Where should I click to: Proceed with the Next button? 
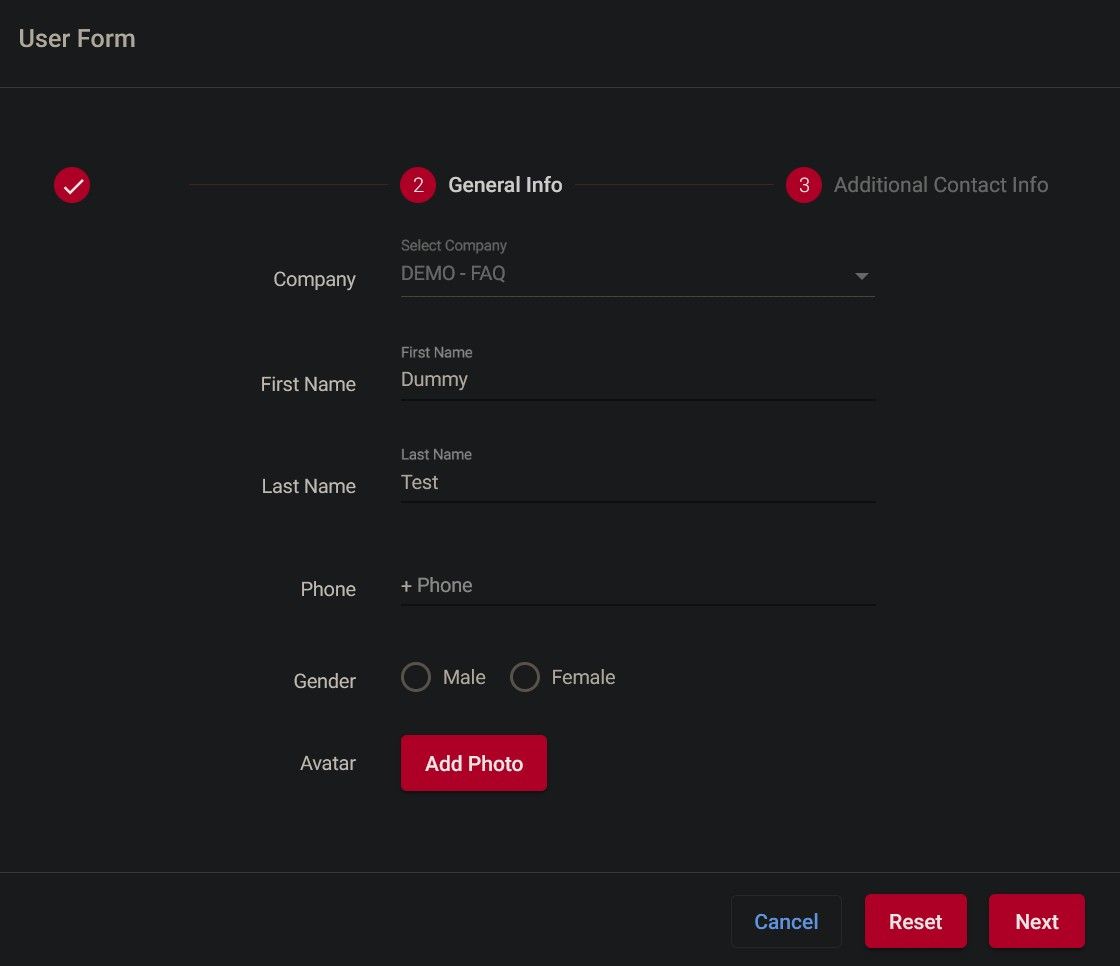[1036, 921]
